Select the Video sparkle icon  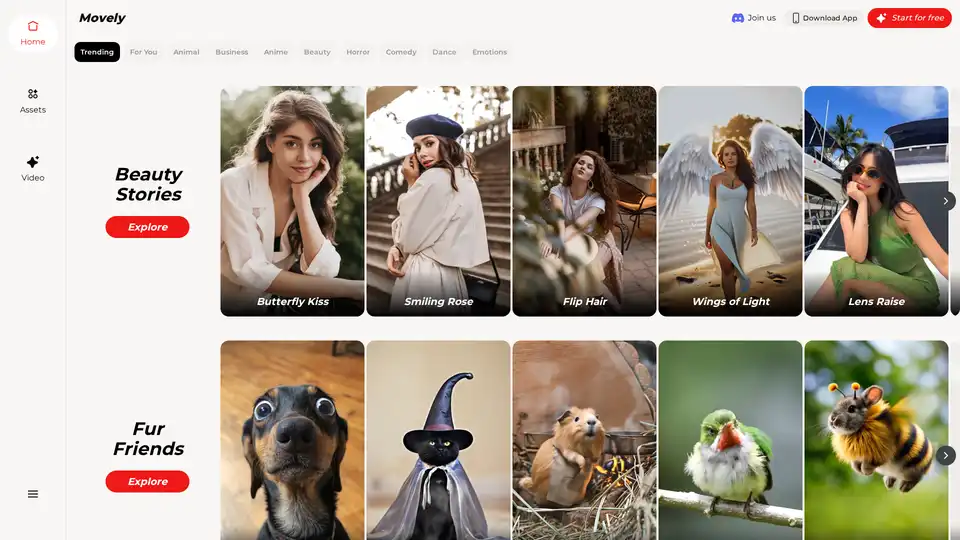point(32,162)
